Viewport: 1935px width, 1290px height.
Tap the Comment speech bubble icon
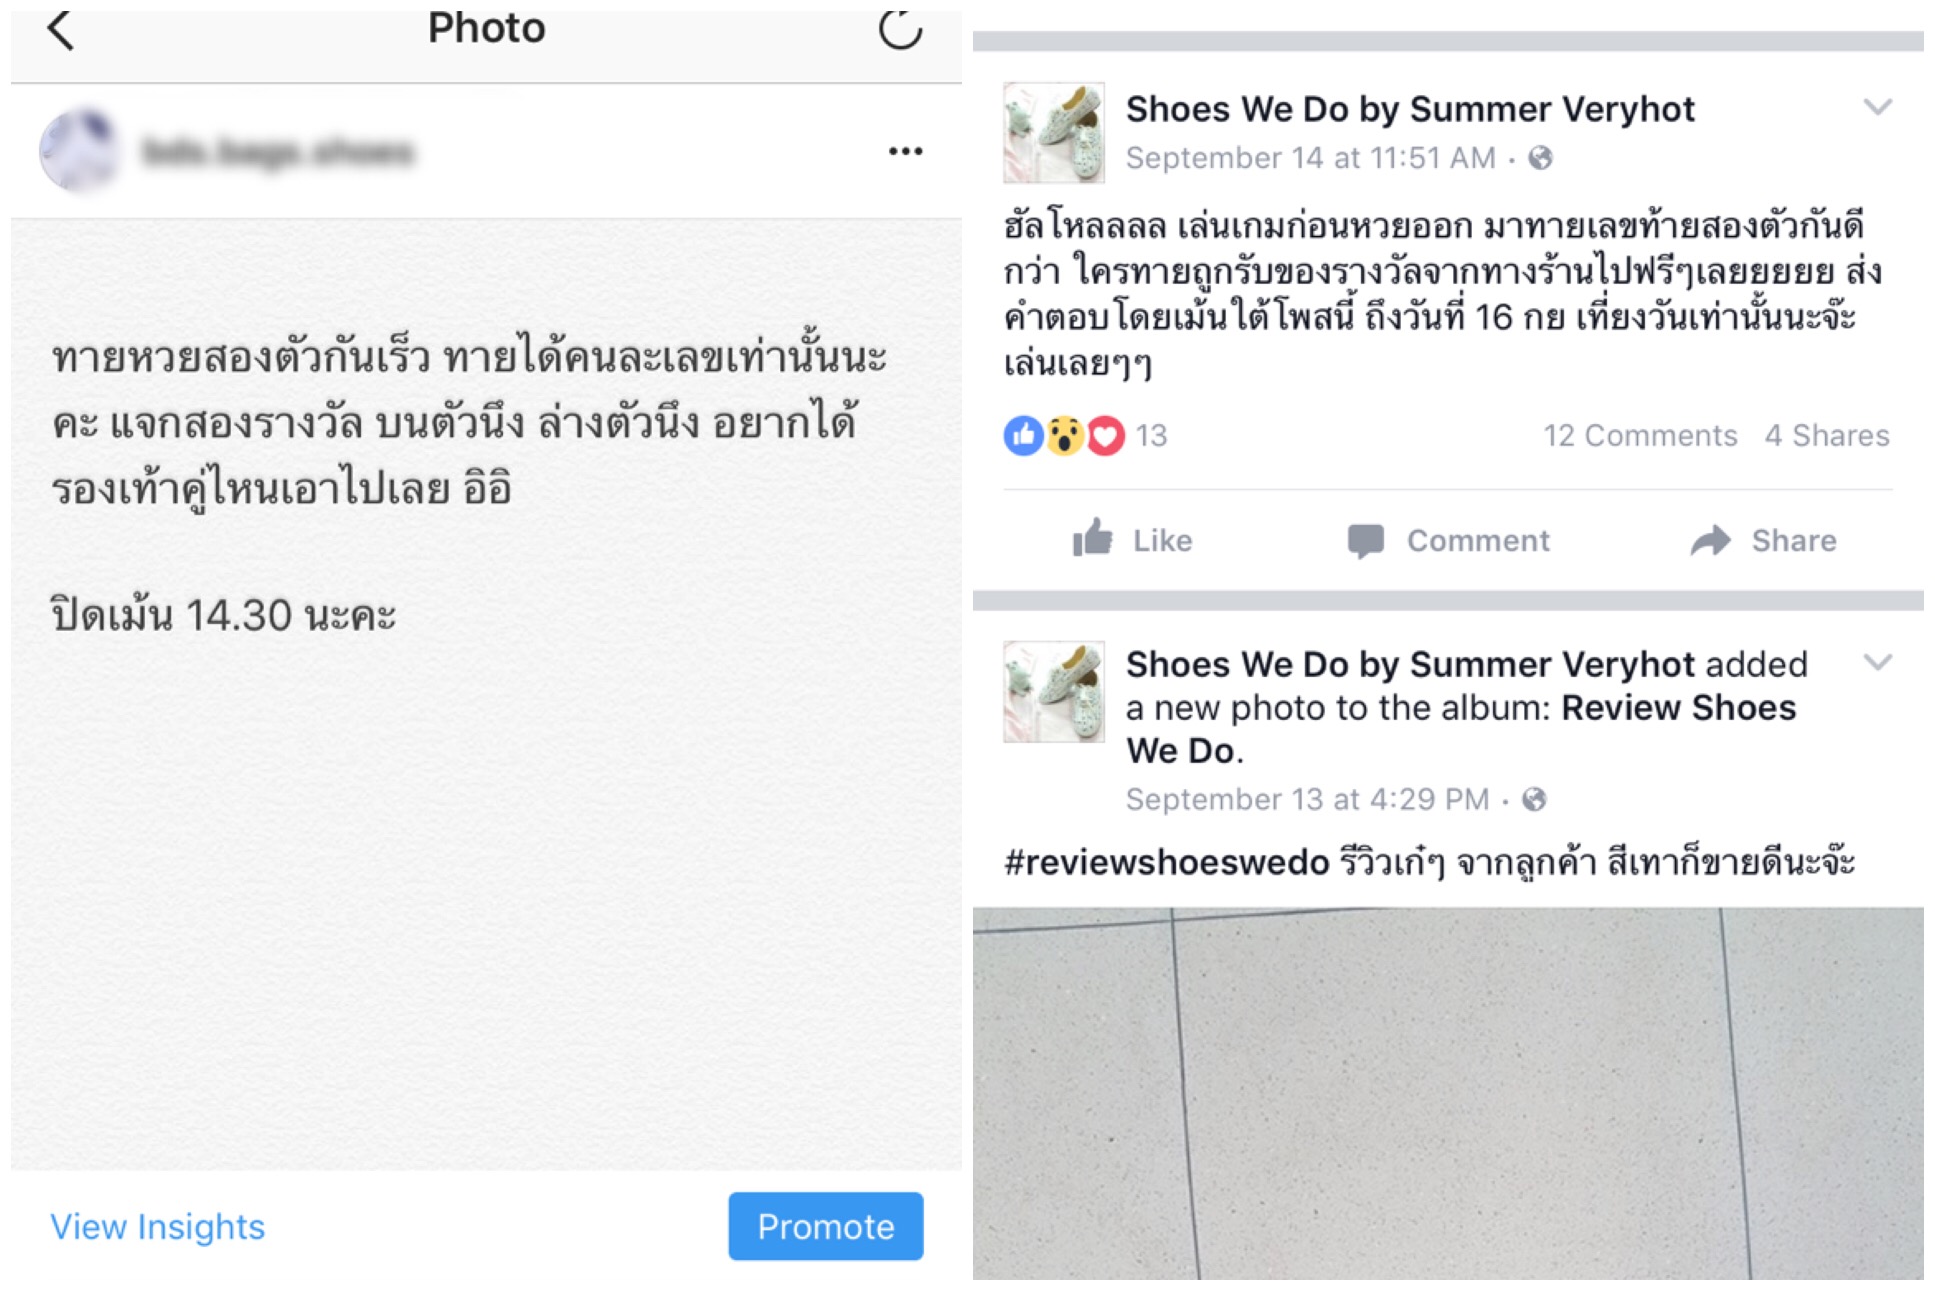[1365, 541]
